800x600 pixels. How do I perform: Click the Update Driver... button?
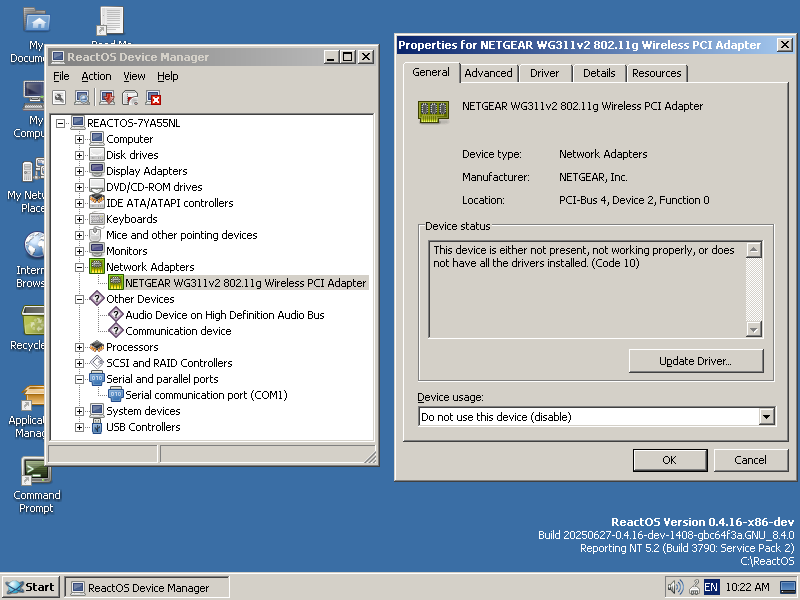pos(696,361)
